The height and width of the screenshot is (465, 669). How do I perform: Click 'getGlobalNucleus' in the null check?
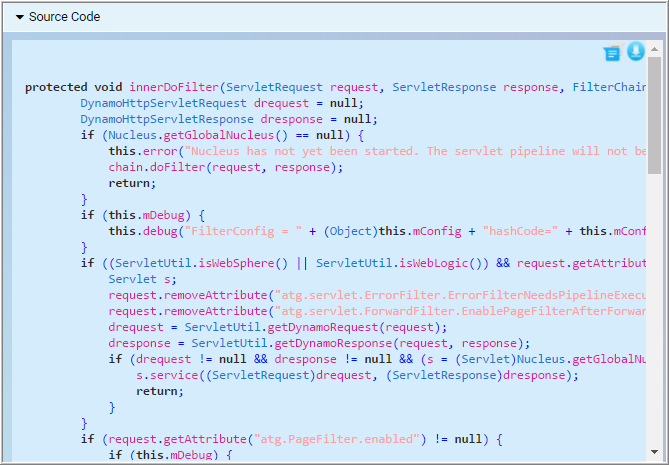coord(219,135)
